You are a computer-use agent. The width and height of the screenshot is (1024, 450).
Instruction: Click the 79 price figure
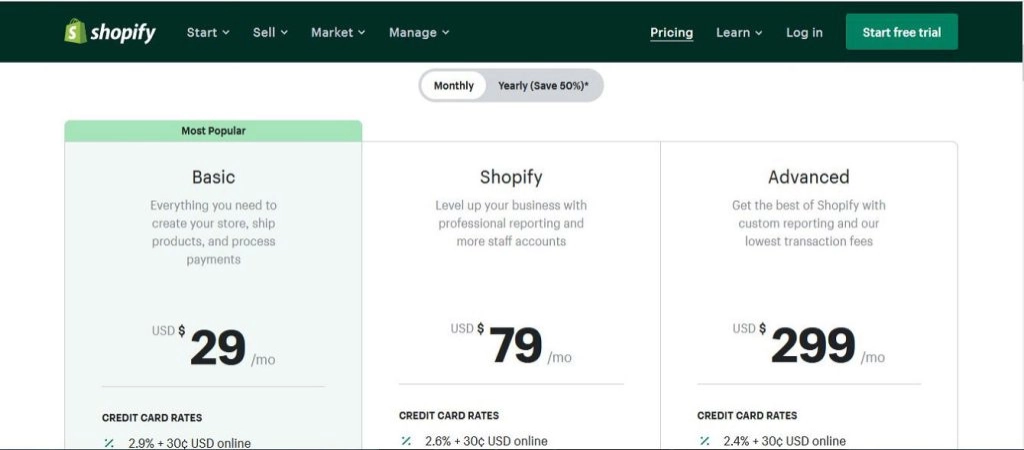click(x=515, y=346)
